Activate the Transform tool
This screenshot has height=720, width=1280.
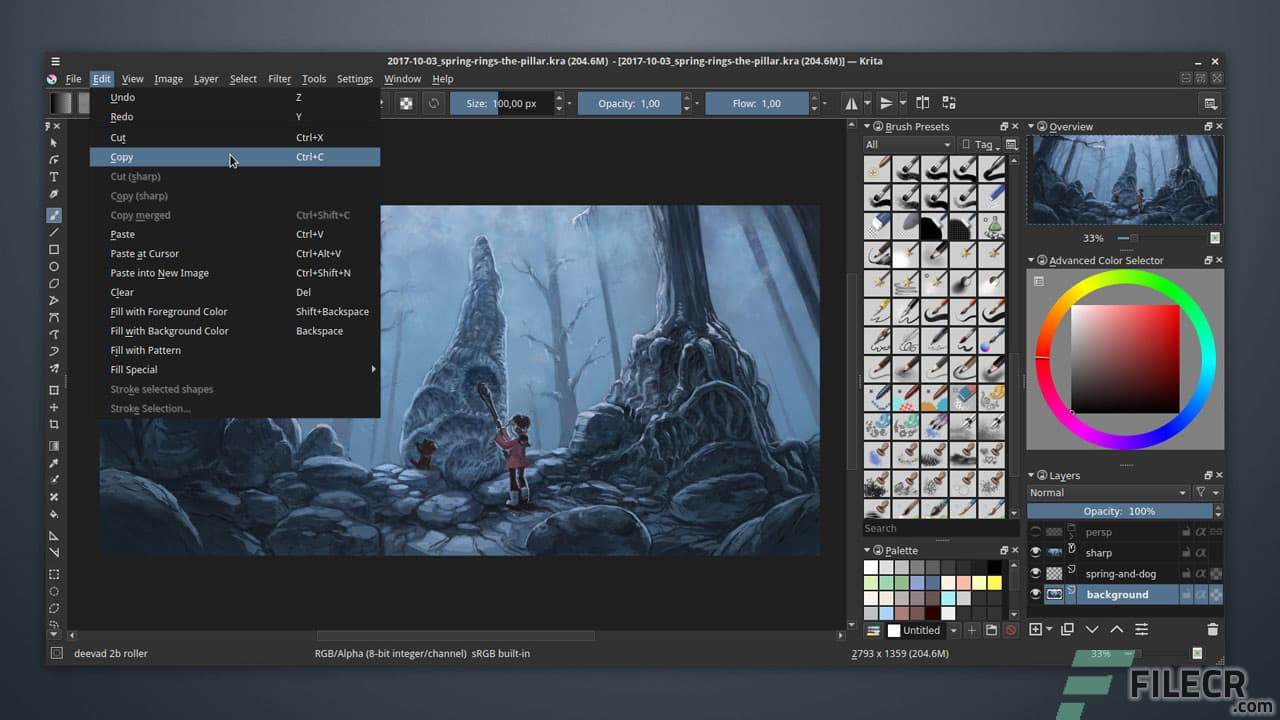(x=54, y=390)
